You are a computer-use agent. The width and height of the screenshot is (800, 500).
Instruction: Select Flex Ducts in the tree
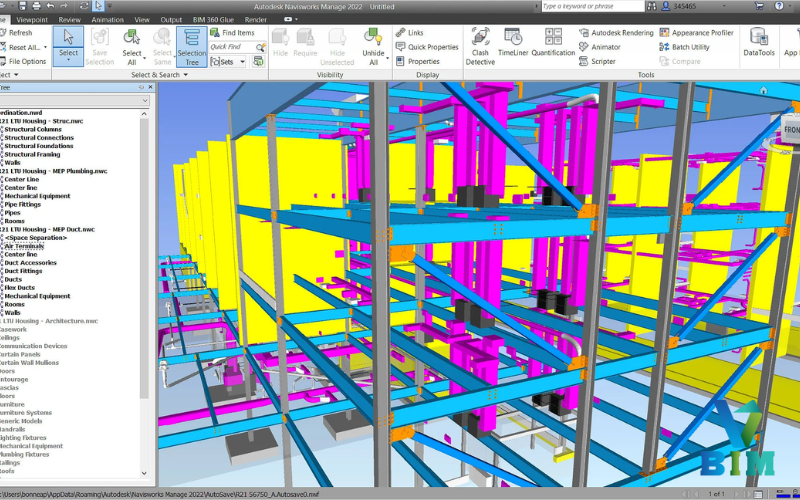[x=19, y=288]
